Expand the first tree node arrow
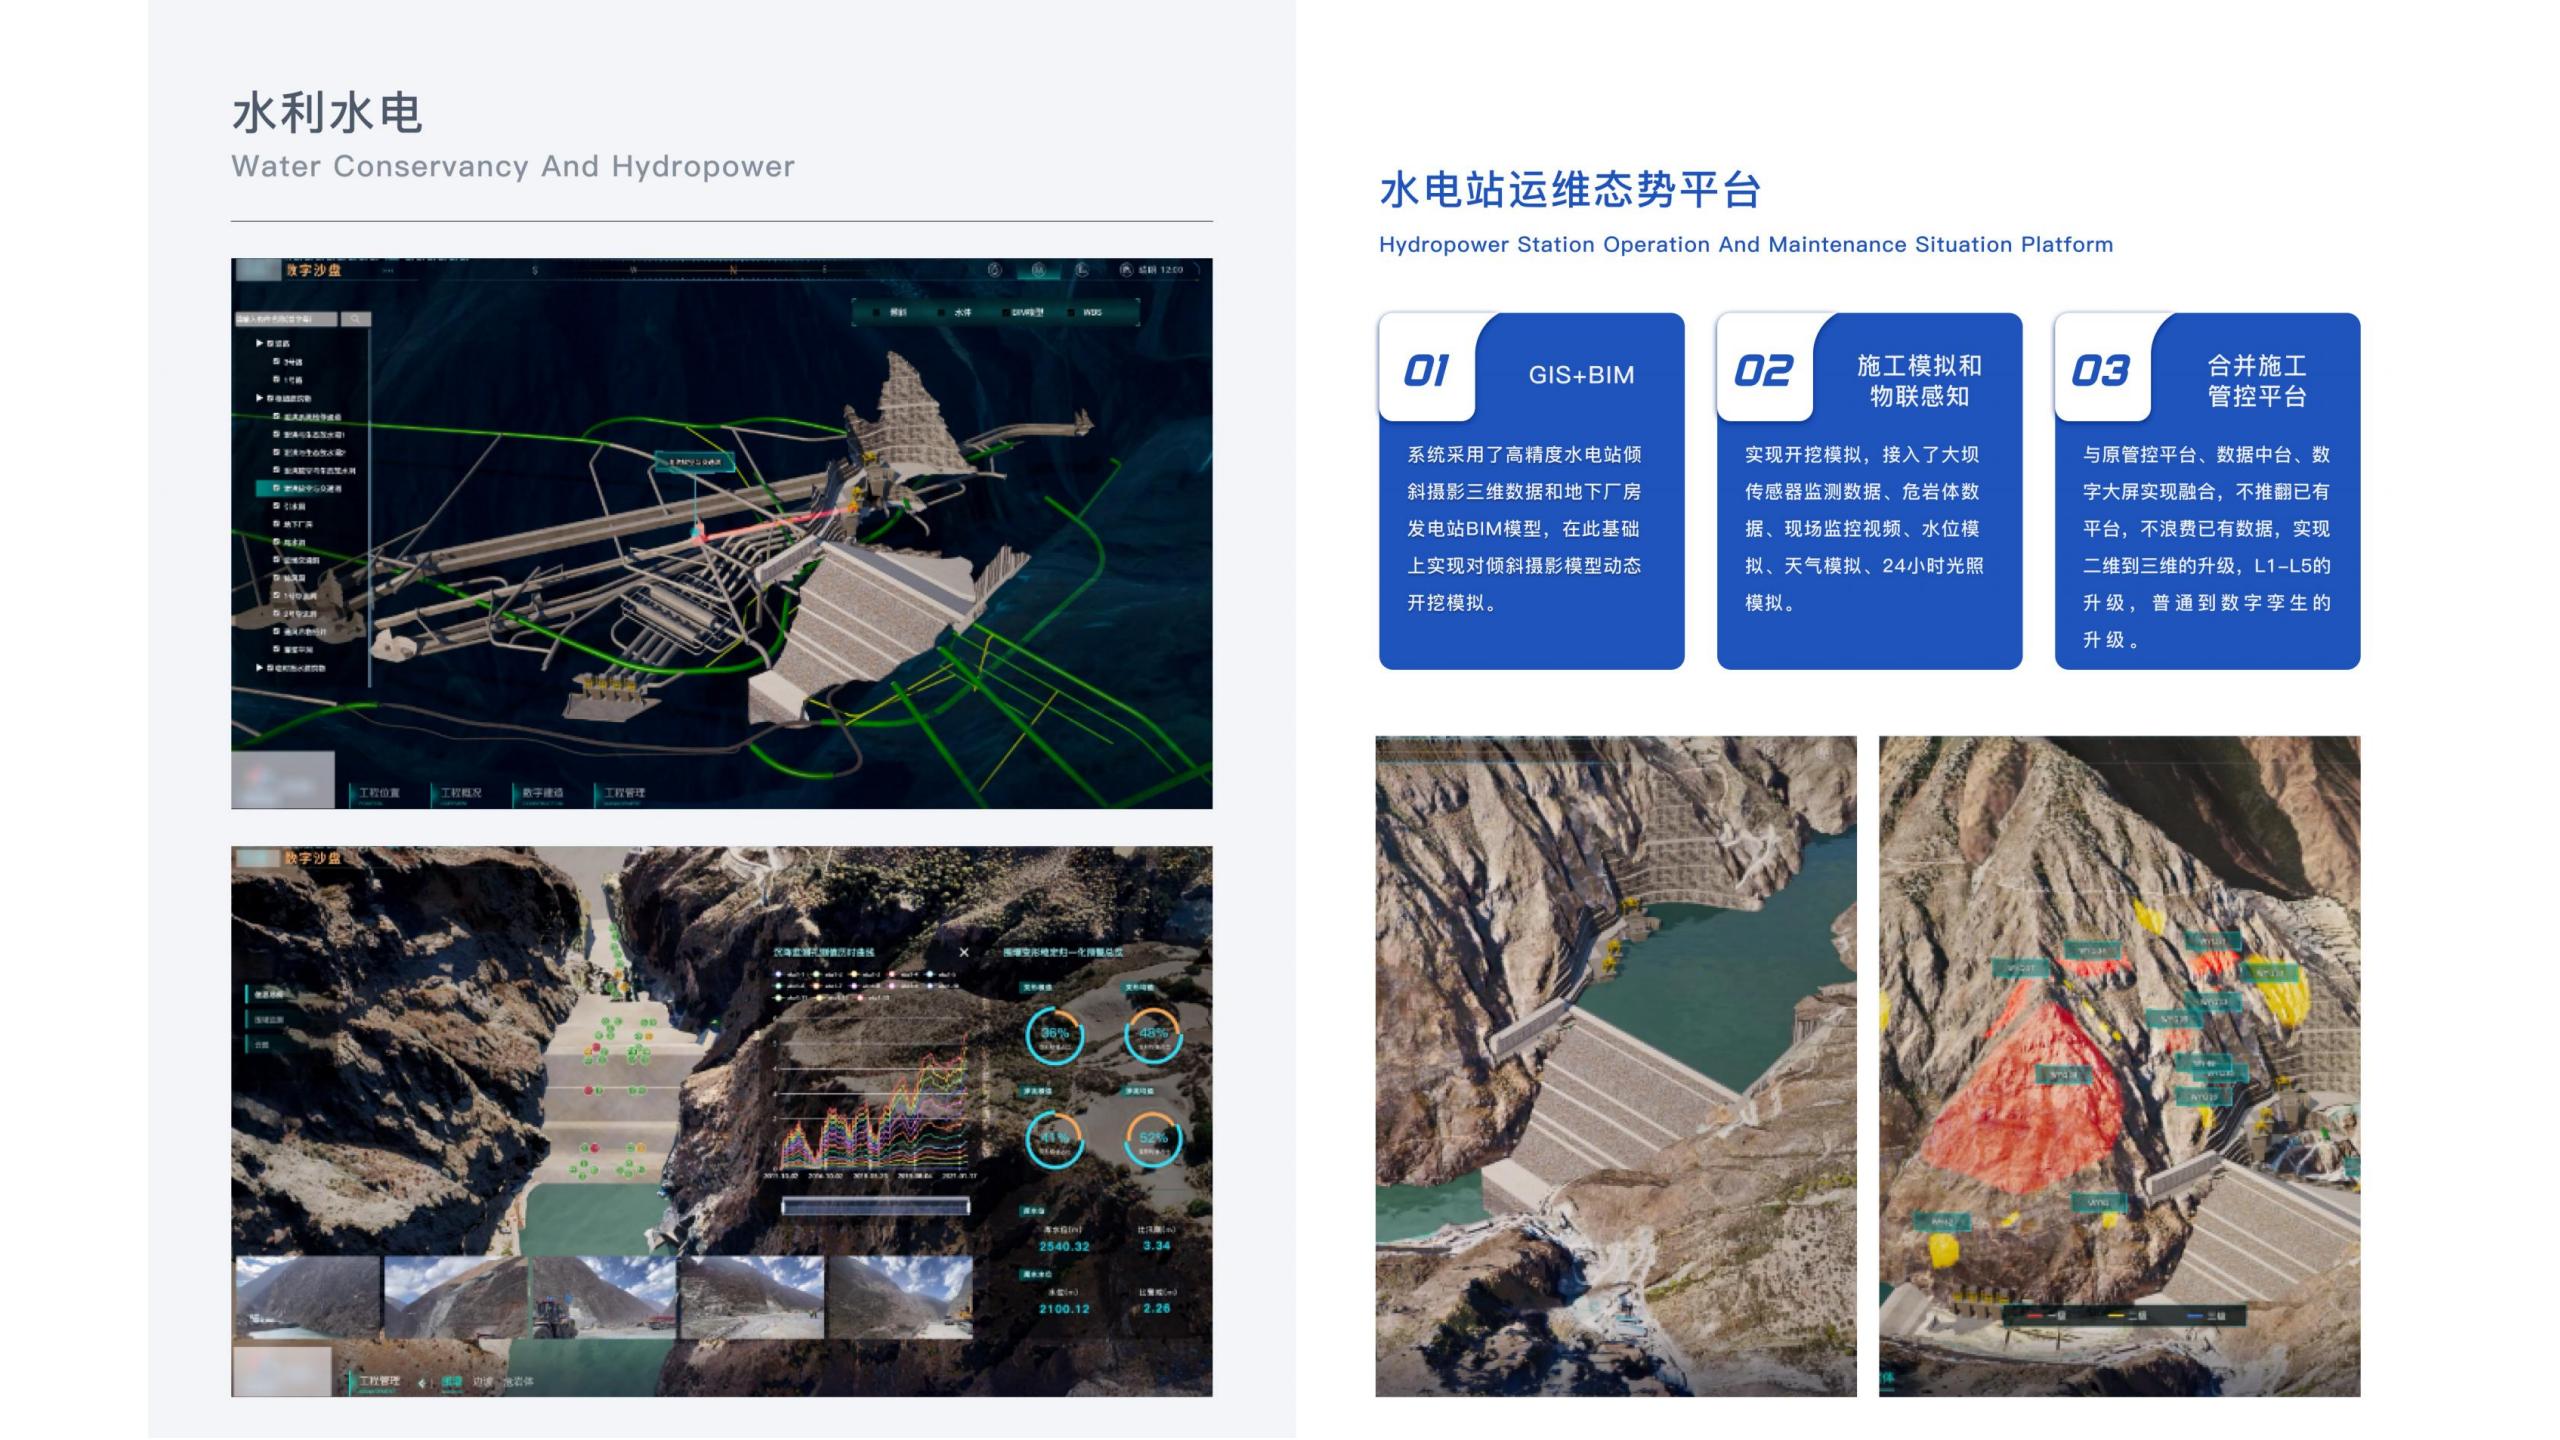Viewport: 2560px width, 1440px height. point(260,343)
